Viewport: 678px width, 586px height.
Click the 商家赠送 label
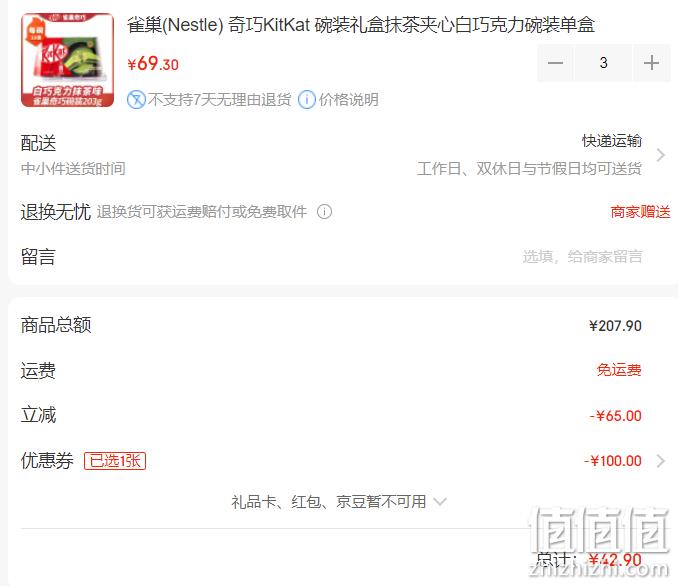click(640, 212)
